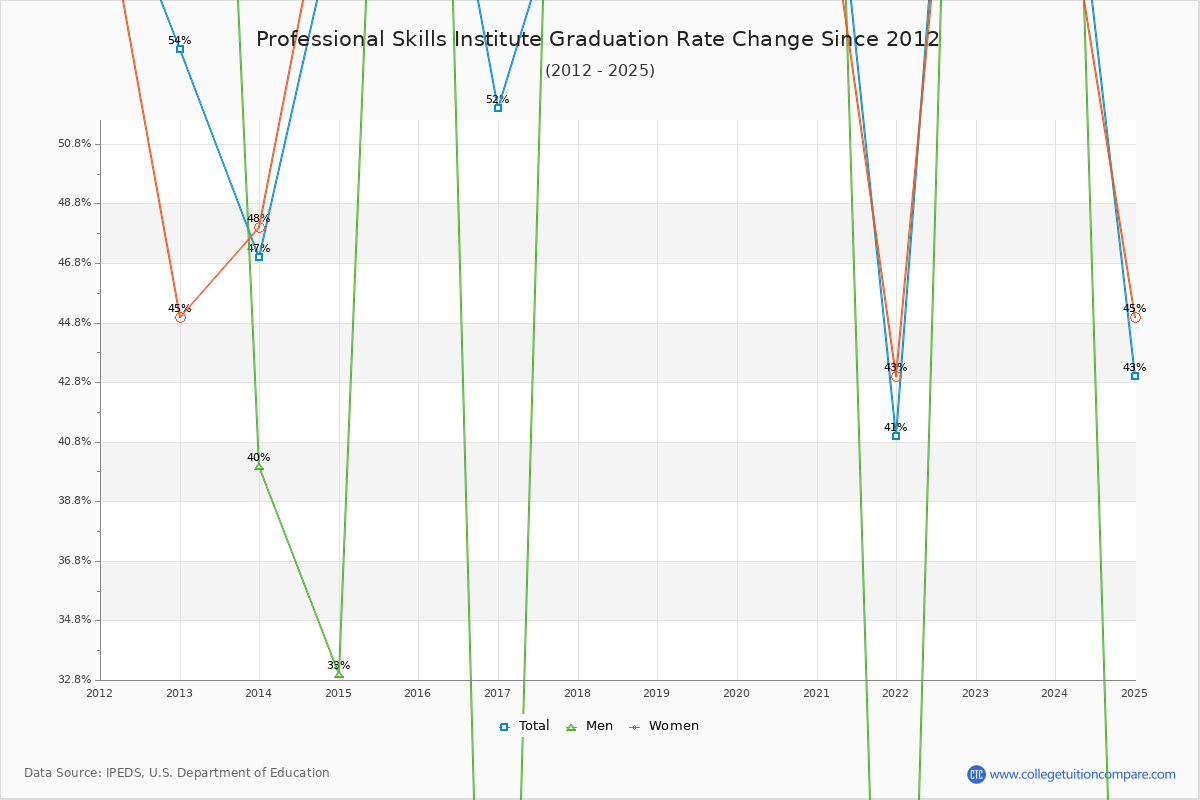Click the 40.8% y-axis label
This screenshot has height=800, width=1200.
(75, 442)
